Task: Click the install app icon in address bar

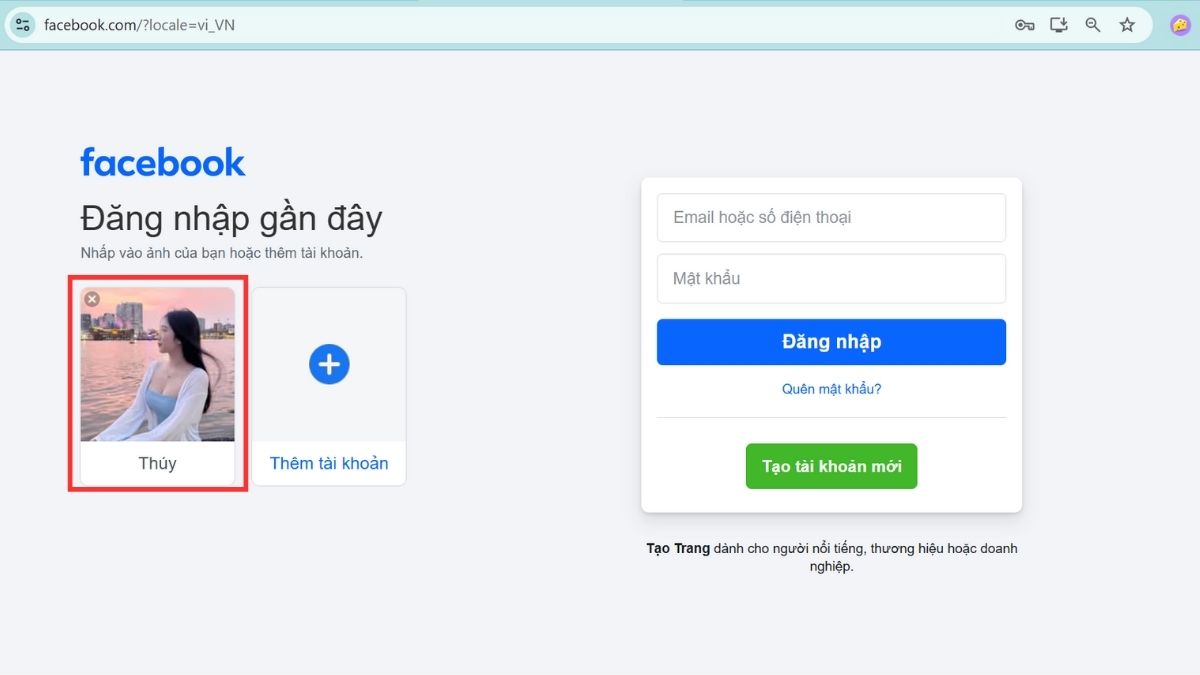Action: 1059,25
